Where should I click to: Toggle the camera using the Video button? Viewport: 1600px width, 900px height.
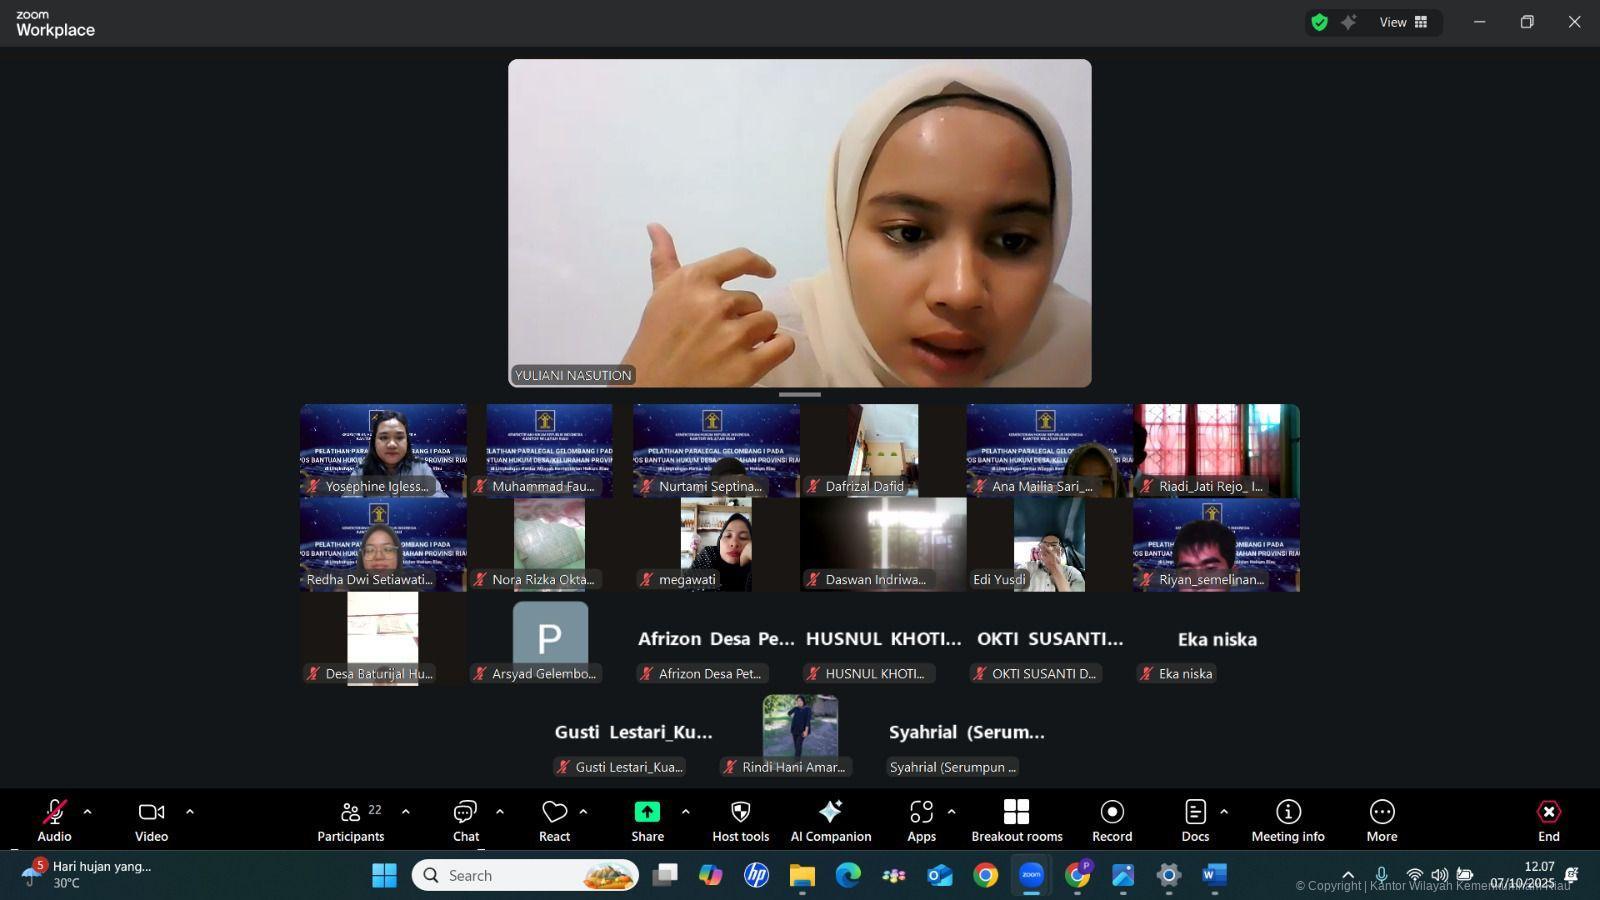pos(151,812)
